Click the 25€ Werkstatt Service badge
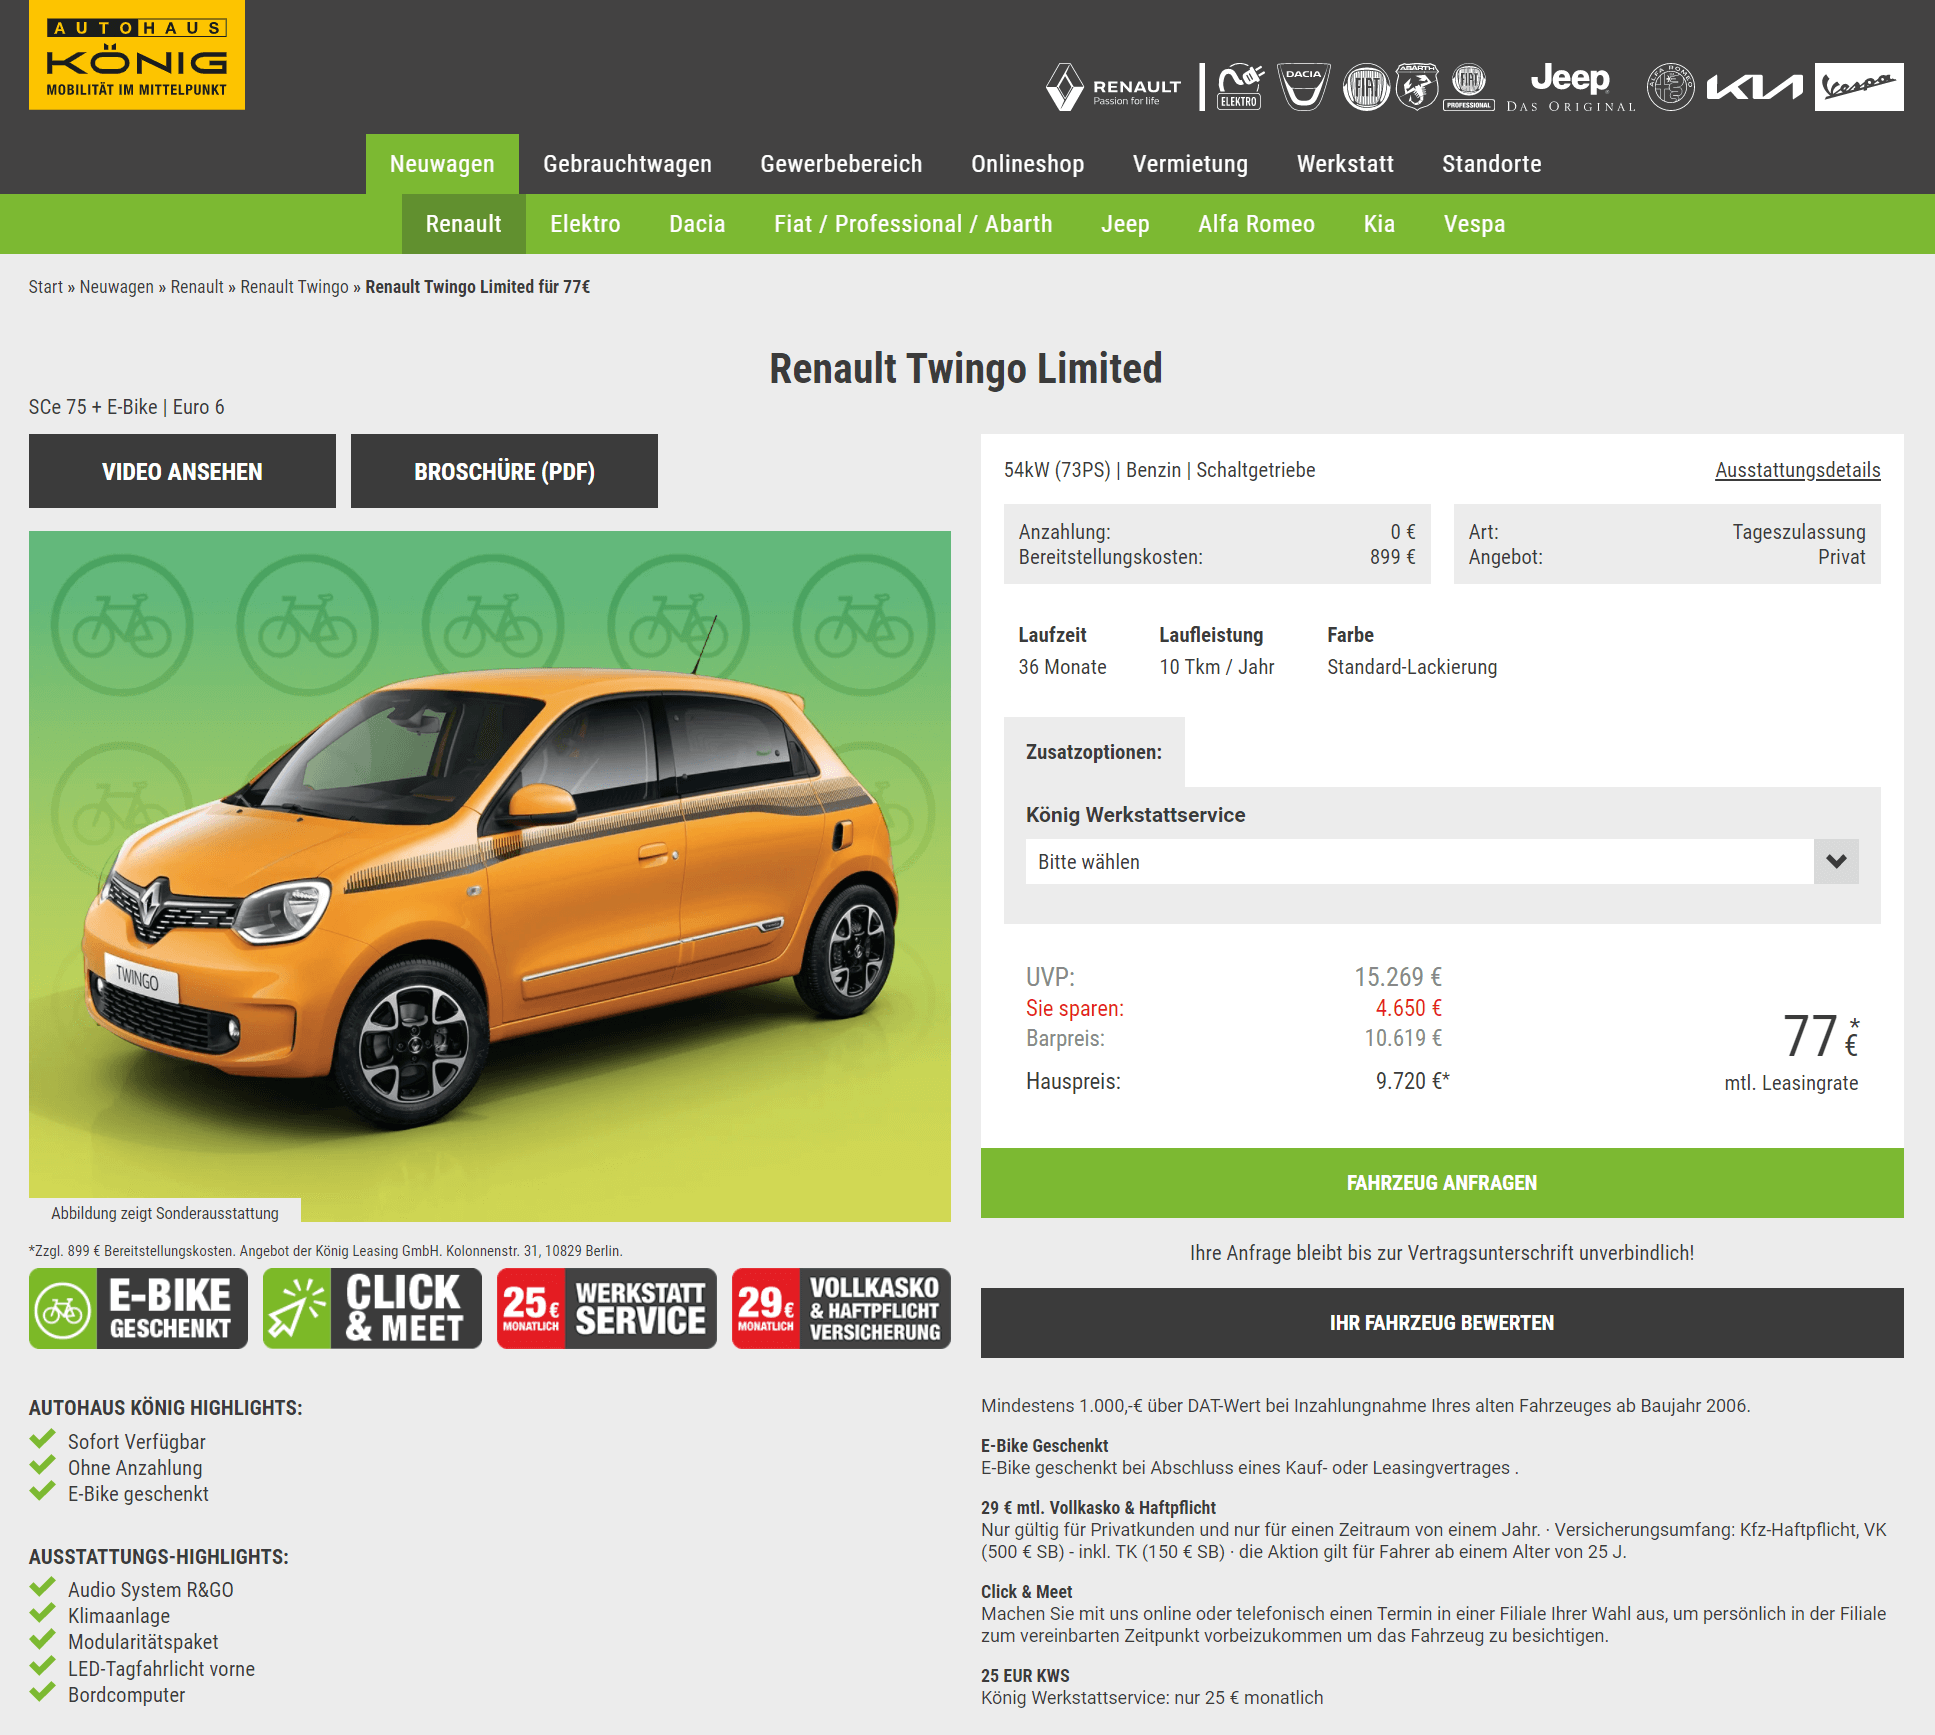 click(607, 1309)
